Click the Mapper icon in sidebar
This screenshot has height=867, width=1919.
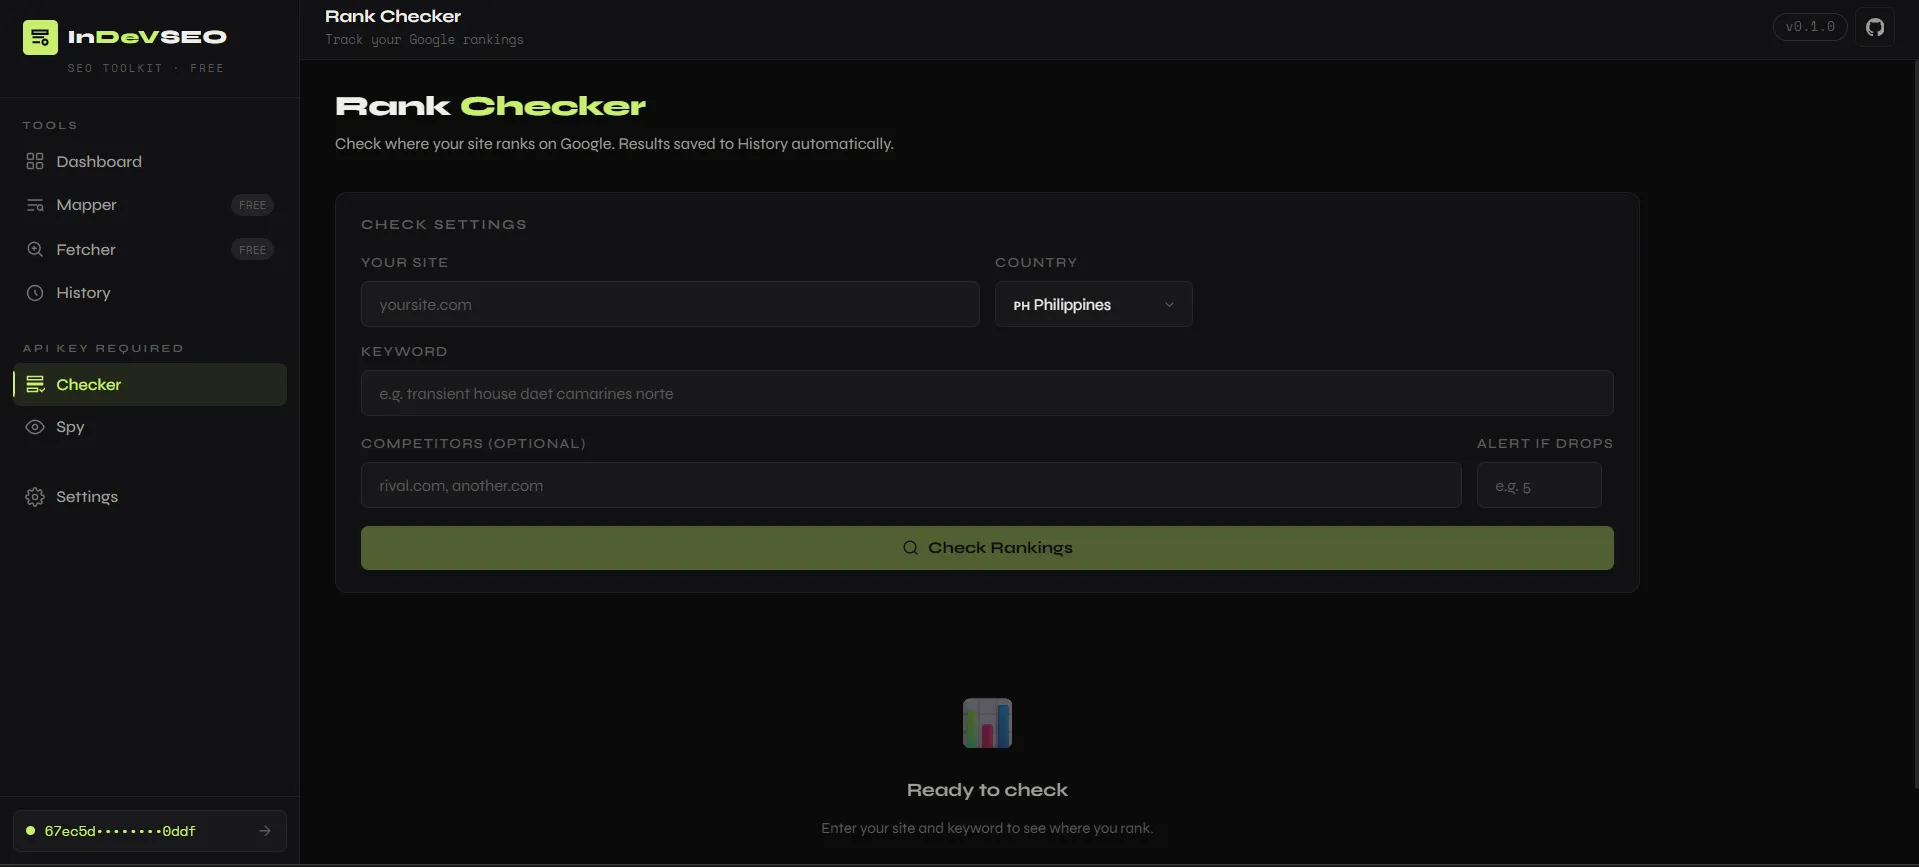tap(35, 205)
